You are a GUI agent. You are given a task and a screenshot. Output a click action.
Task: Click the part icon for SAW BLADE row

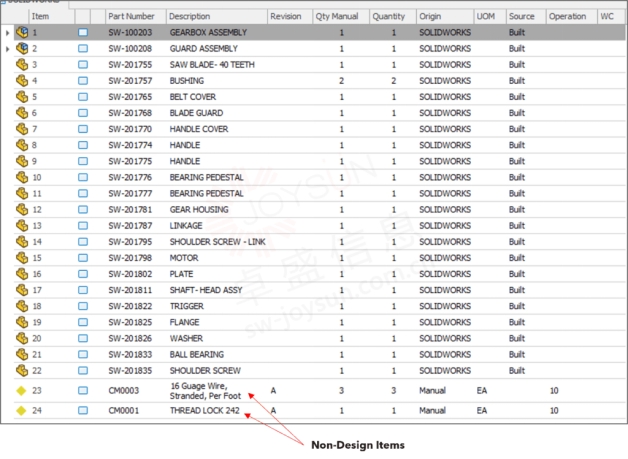(22, 64)
